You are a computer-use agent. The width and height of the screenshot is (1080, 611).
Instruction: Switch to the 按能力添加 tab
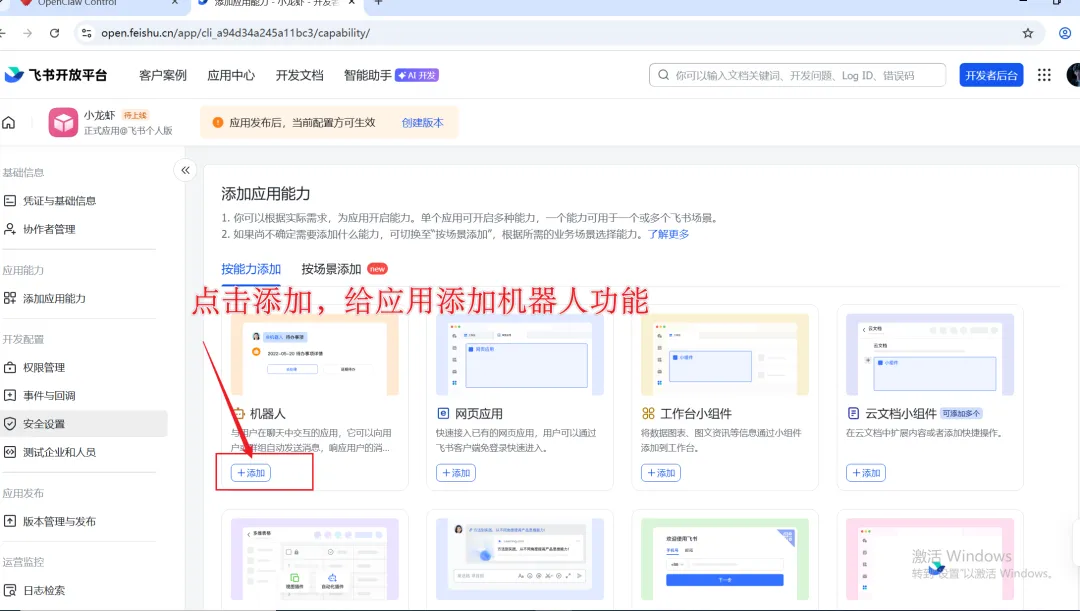[x=251, y=269]
